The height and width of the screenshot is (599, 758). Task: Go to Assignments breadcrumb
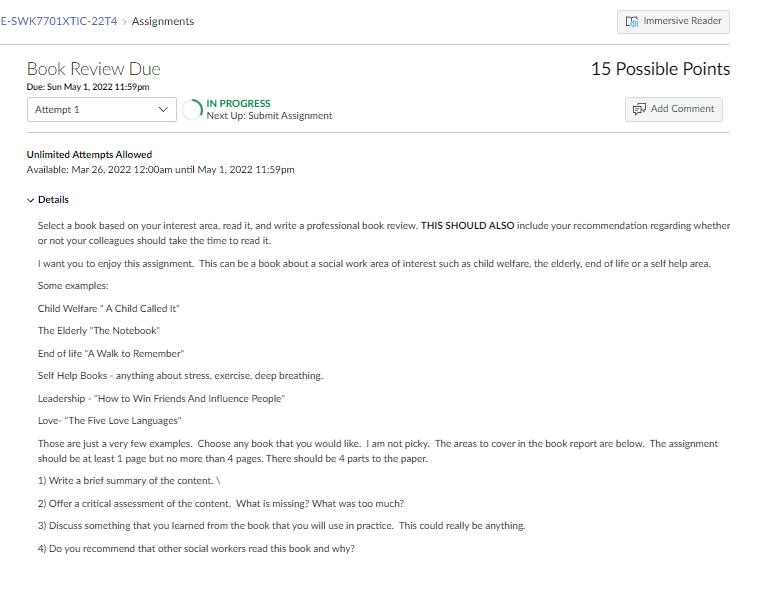pyautogui.click(x=163, y=21)
